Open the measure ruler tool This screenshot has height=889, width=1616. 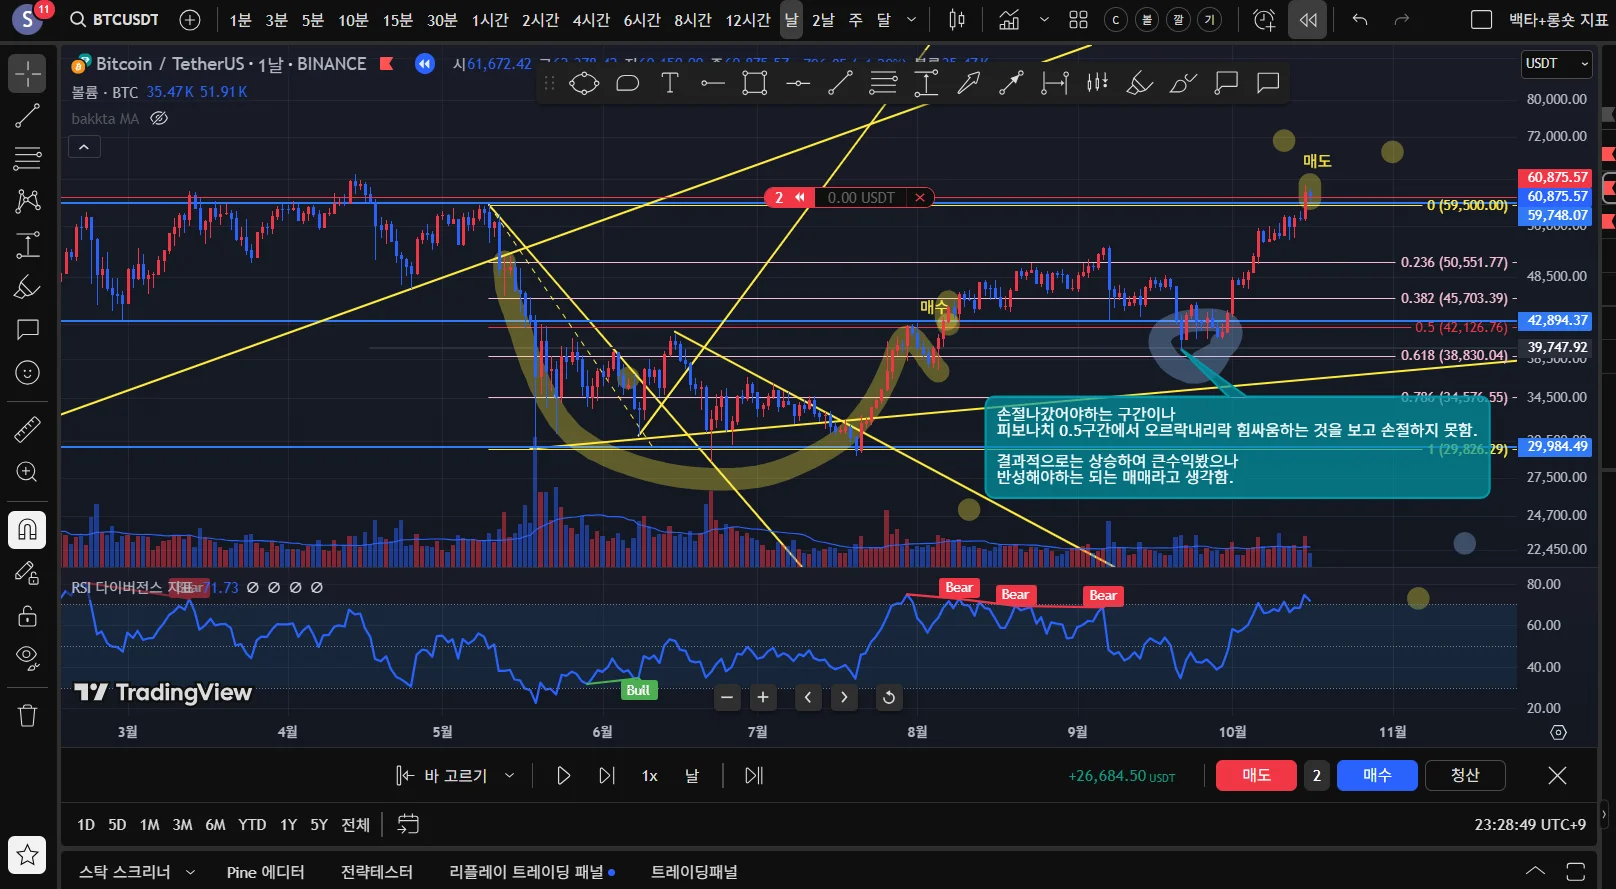pyautogui.click(x=27, y=430)
